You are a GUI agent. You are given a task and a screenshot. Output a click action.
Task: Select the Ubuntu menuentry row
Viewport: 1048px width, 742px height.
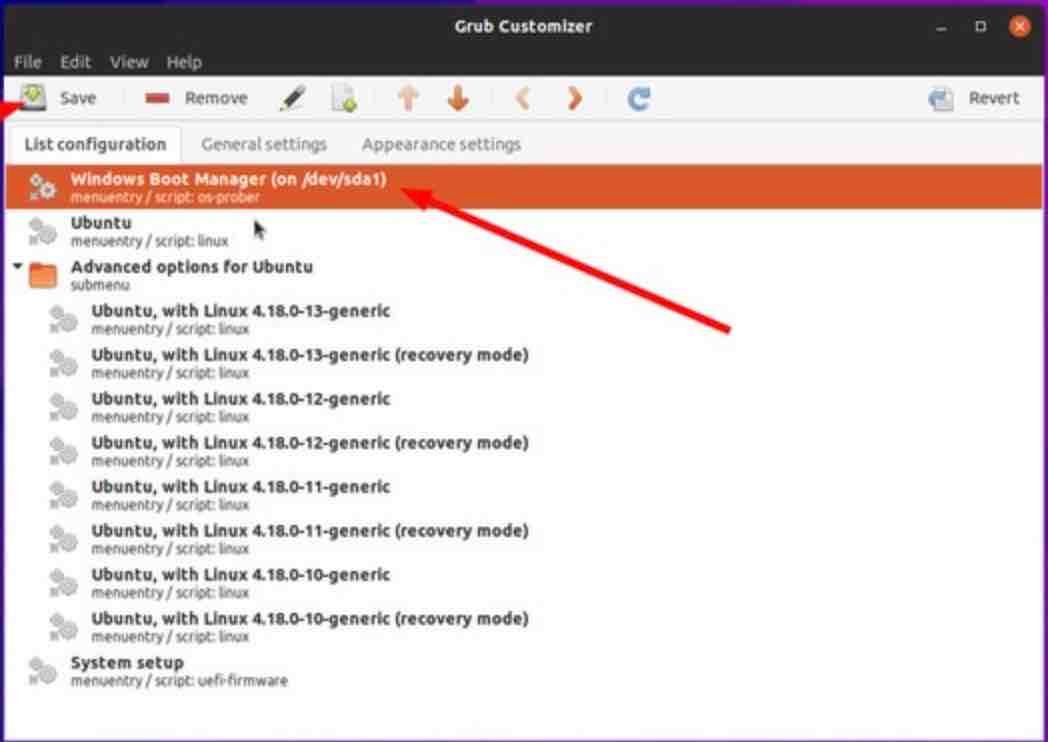(x=523, y=231)
